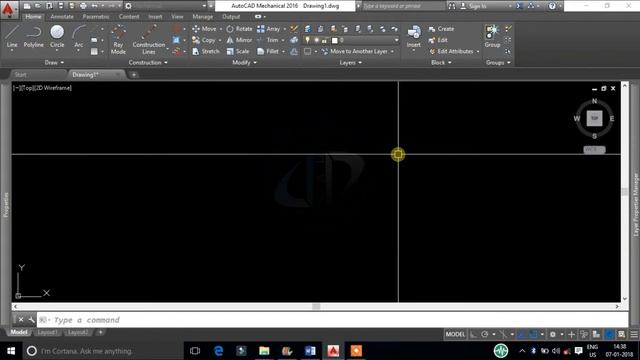Open Edit Attributes dropdown arrow
This screenshot has height=360, width=640.
coord(478,51)
